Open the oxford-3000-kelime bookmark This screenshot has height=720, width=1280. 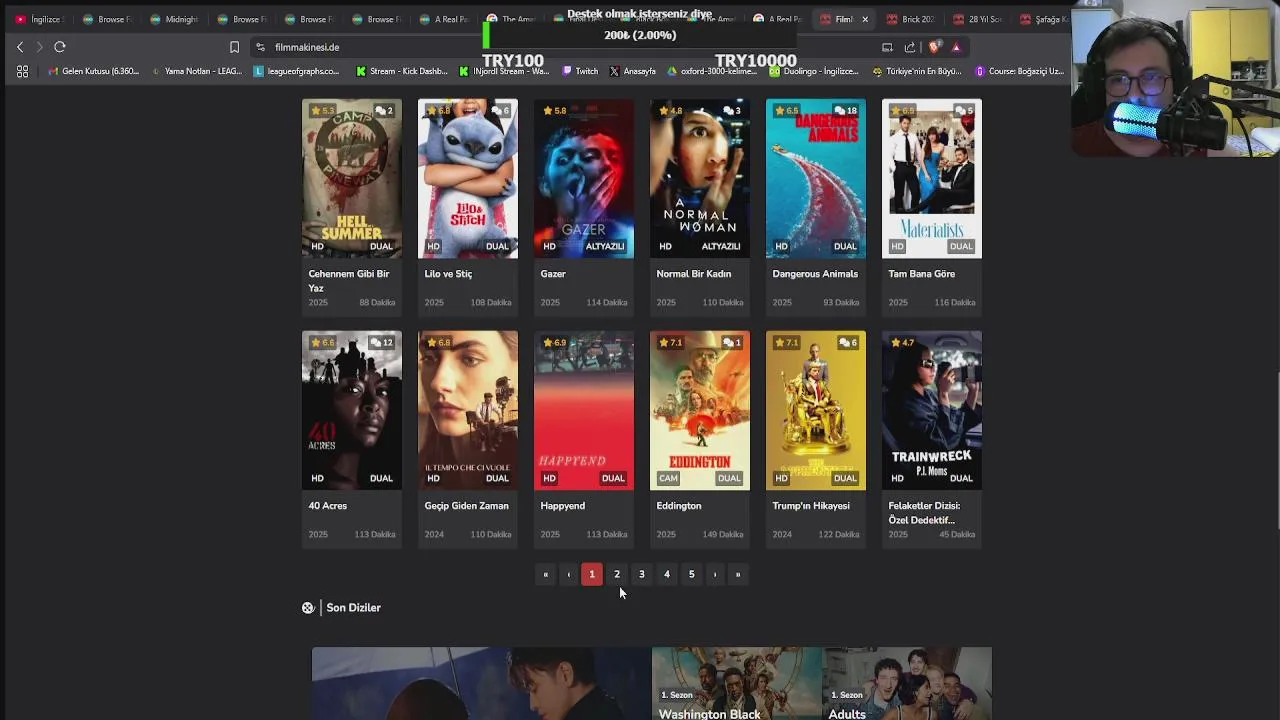point(711,71)
